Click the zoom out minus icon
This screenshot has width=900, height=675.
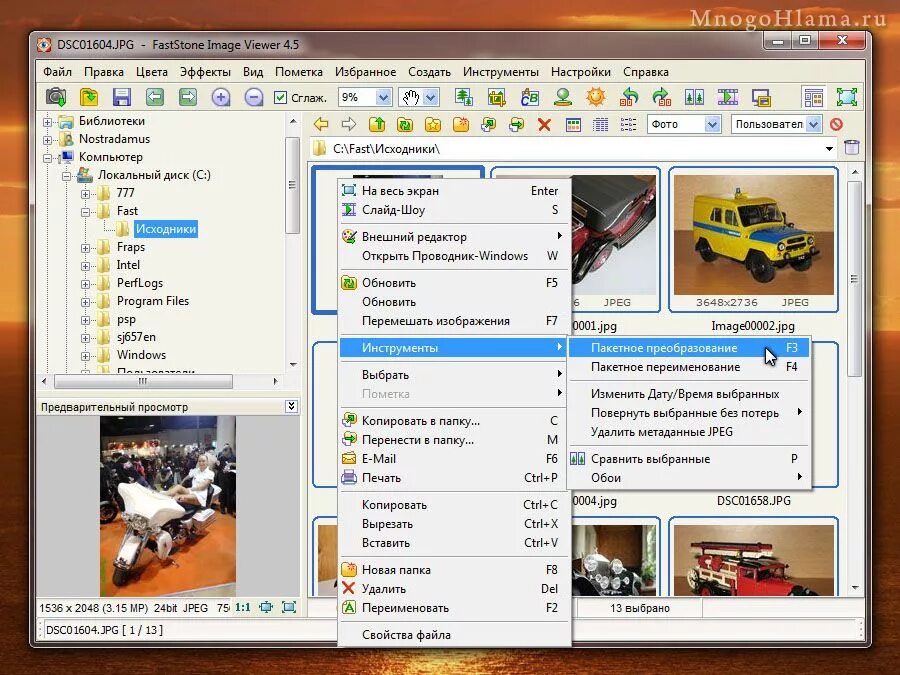pyautogui.click(x=253, y=97)
